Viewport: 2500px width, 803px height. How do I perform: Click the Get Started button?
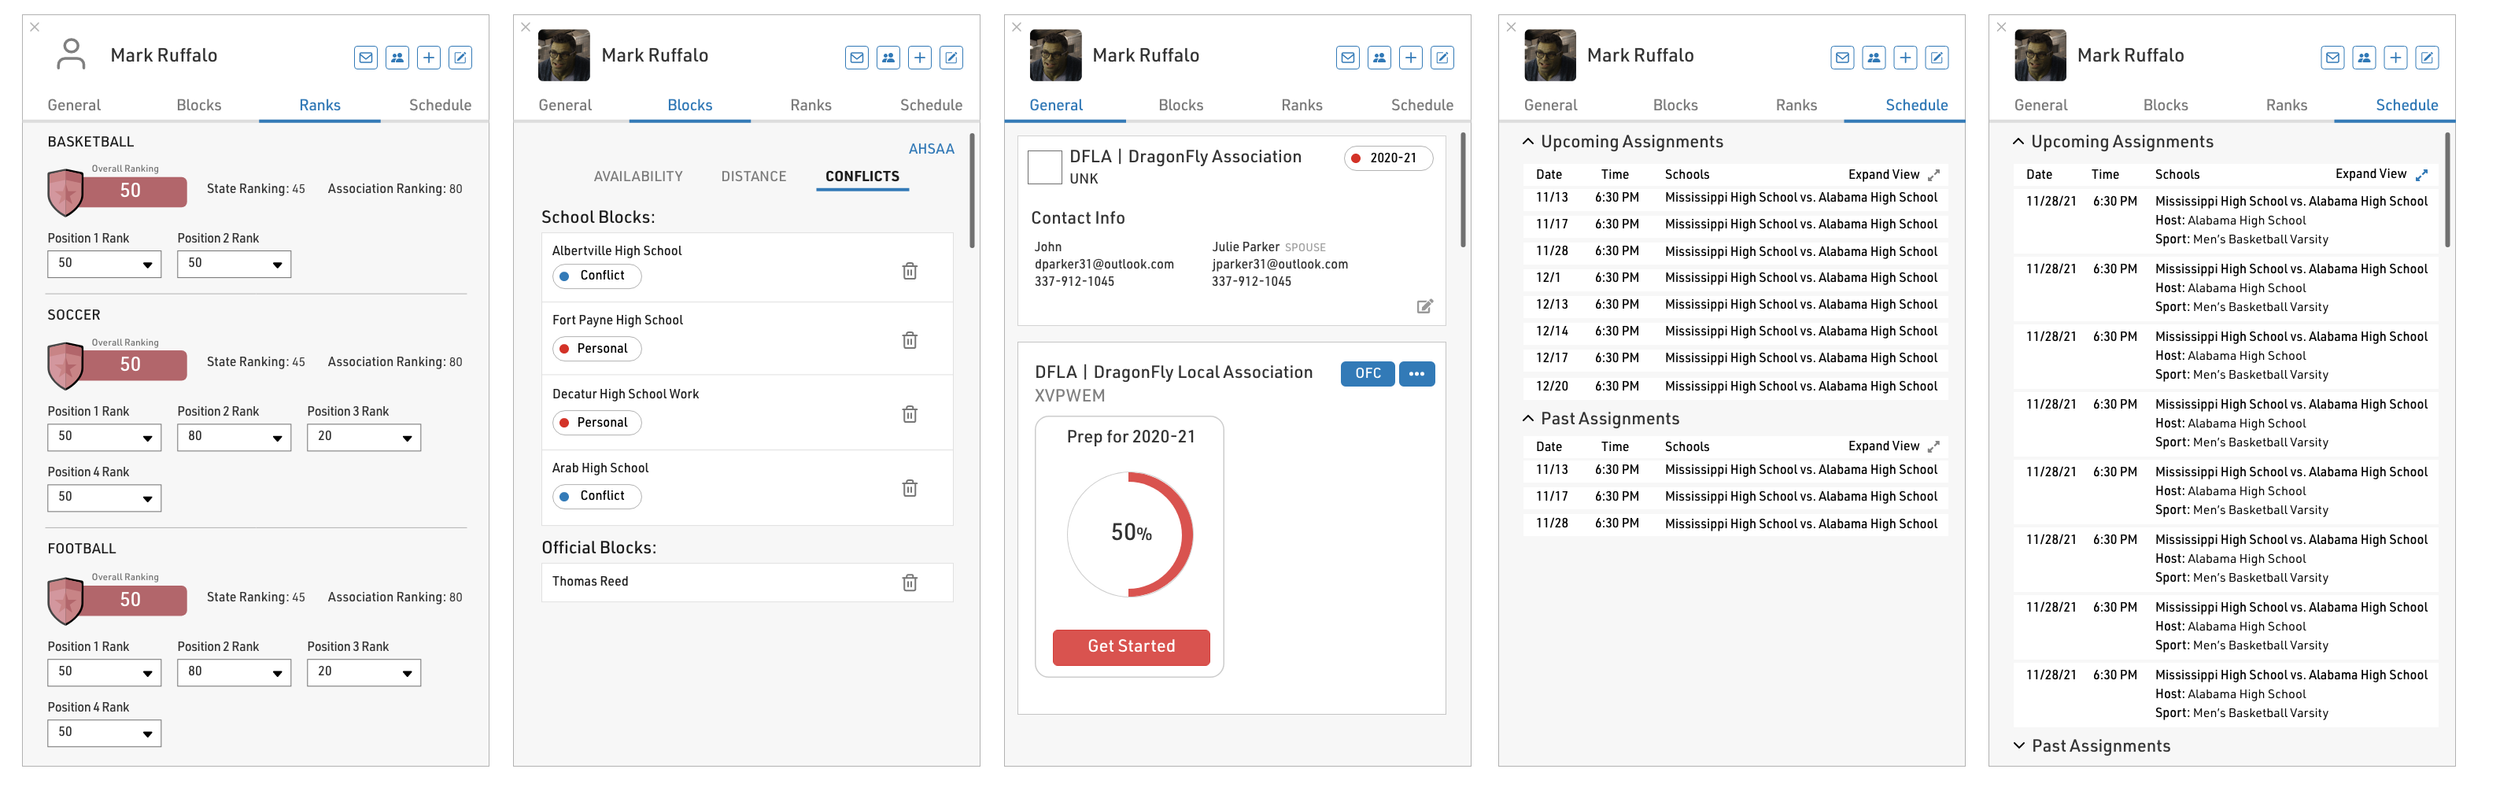click(1131, 647)
